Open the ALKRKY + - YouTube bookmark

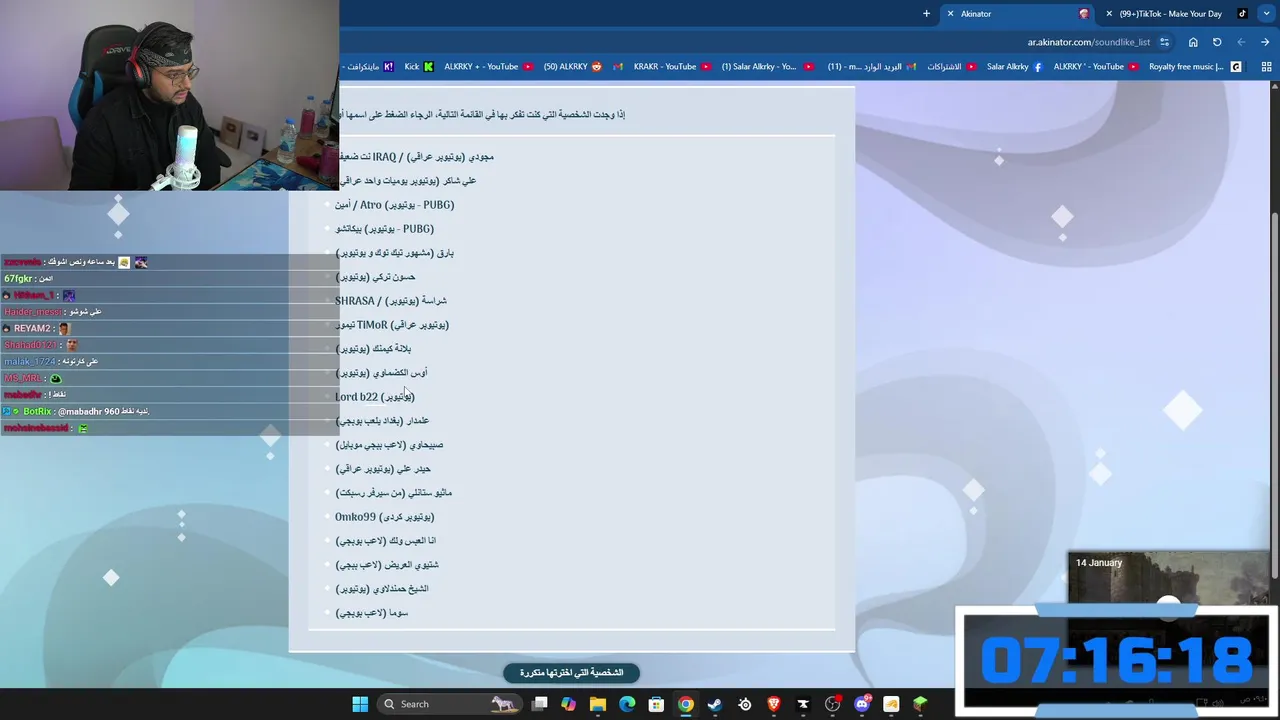coord(487,67)
